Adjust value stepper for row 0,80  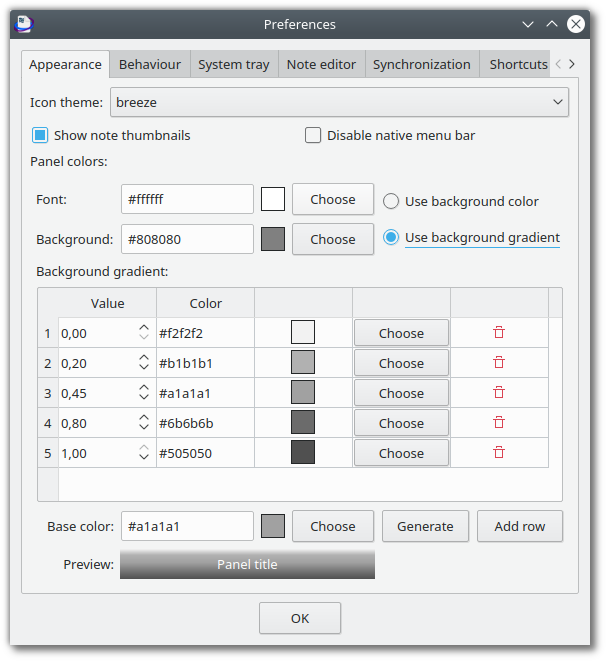pos(144,422)
